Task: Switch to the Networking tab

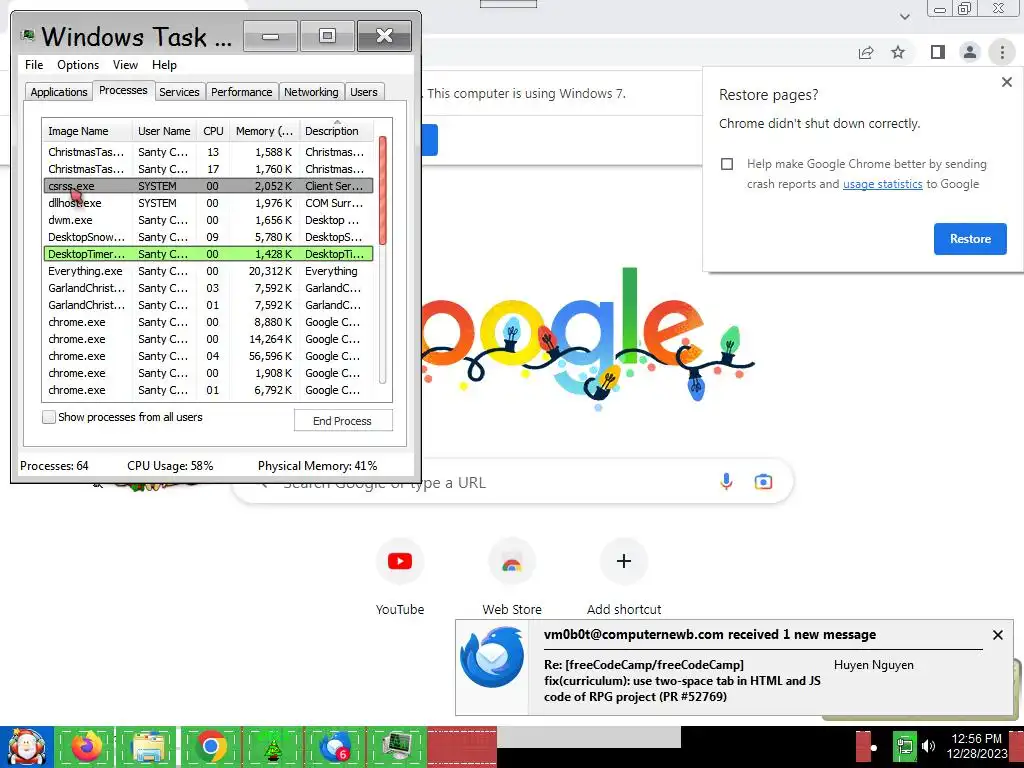Action: click(x=311, y=92)
